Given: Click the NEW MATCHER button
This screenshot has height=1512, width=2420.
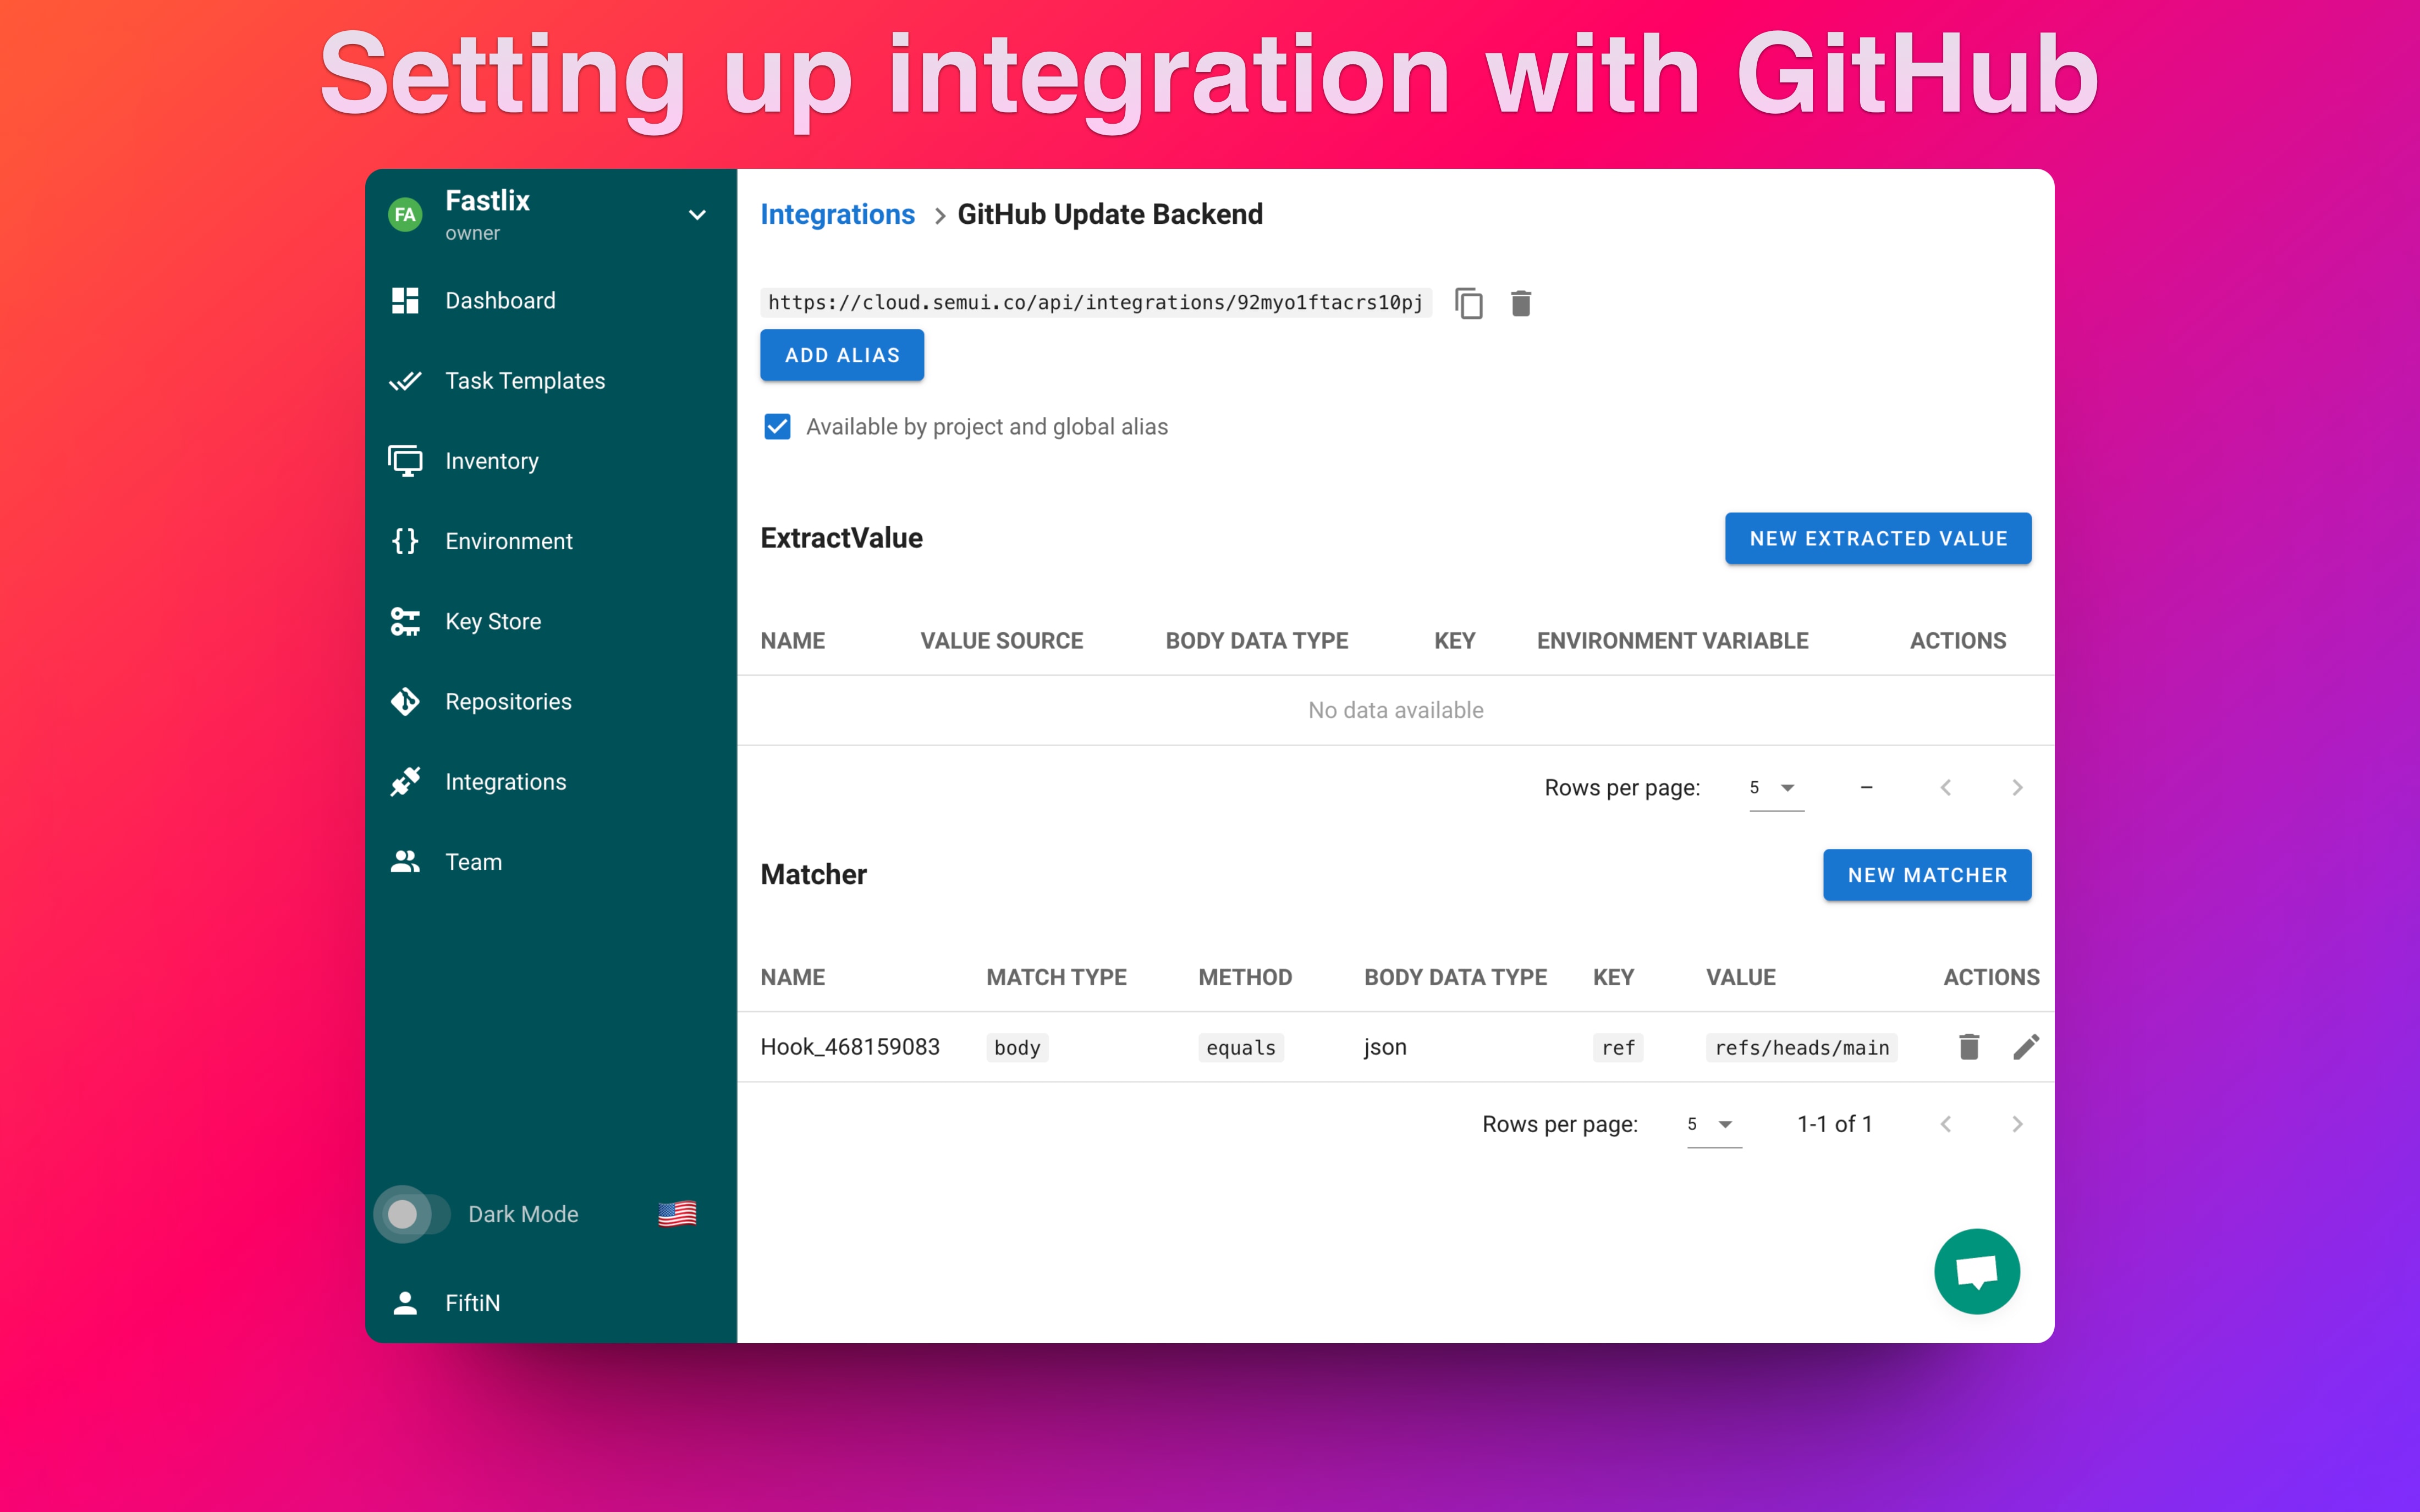Looking at the screenshot, I should click(x=1927, y=875).
